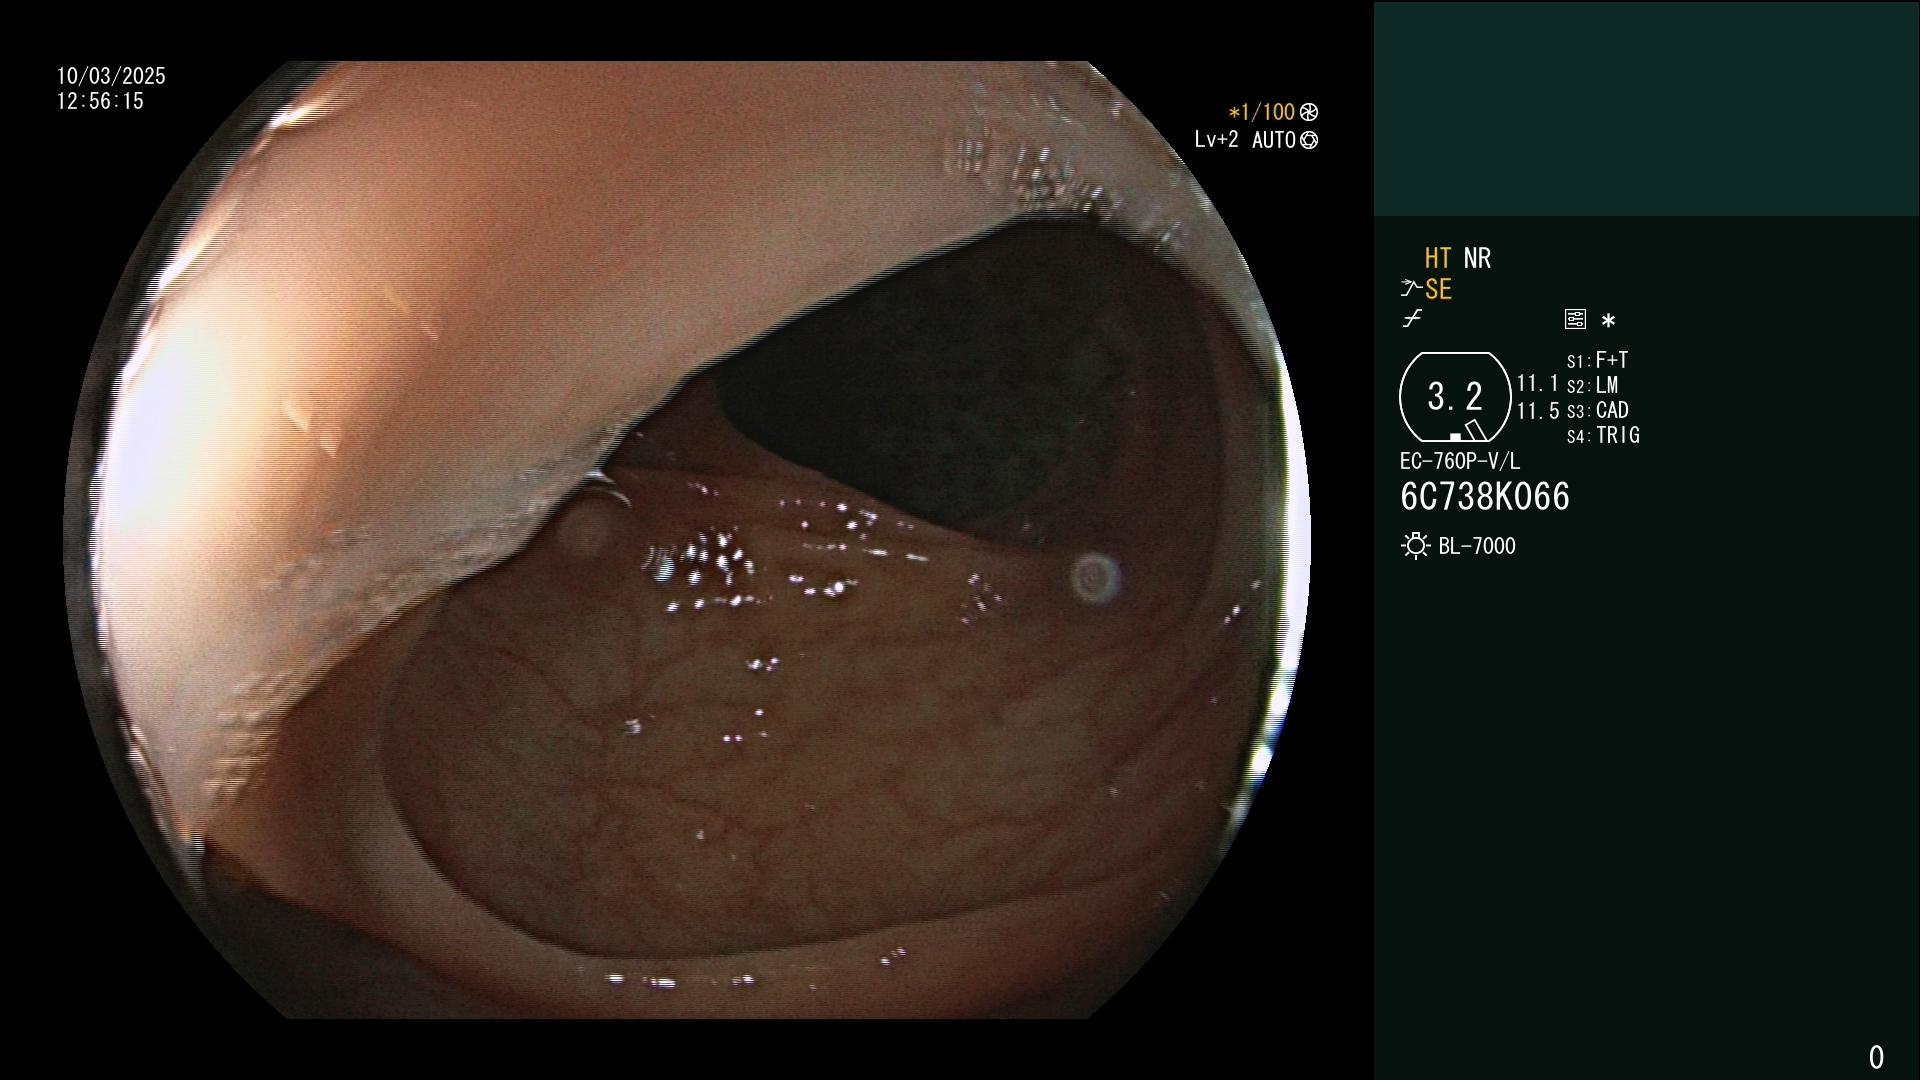
Task: Click the light source icon beside BL-7000
Action: (1415, 546)
